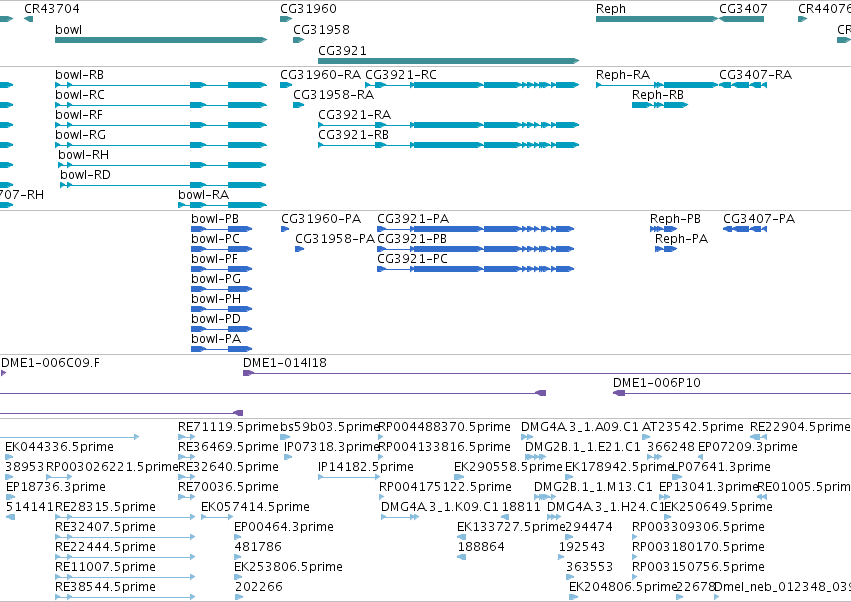
Task: Click the CG31958-RA transcript label
Action: 334,95
